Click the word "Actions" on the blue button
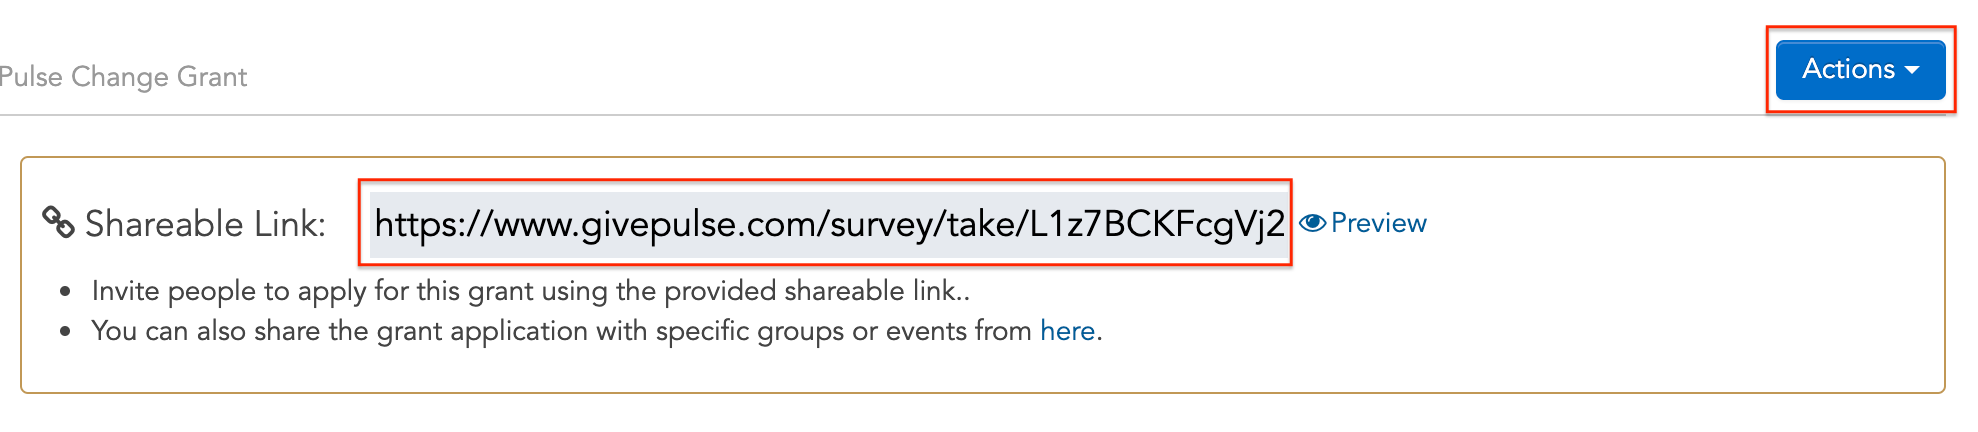Viewport: 1978px width, 432px height. point(1848,69)
